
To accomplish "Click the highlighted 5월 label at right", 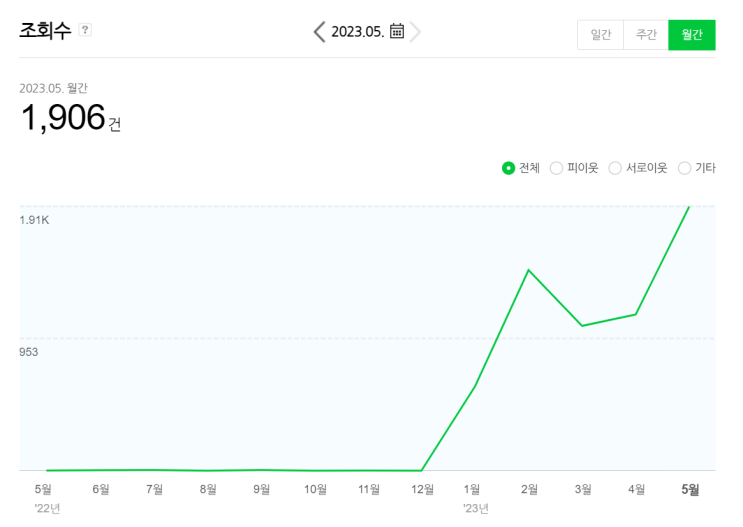I will pos(690,489).
